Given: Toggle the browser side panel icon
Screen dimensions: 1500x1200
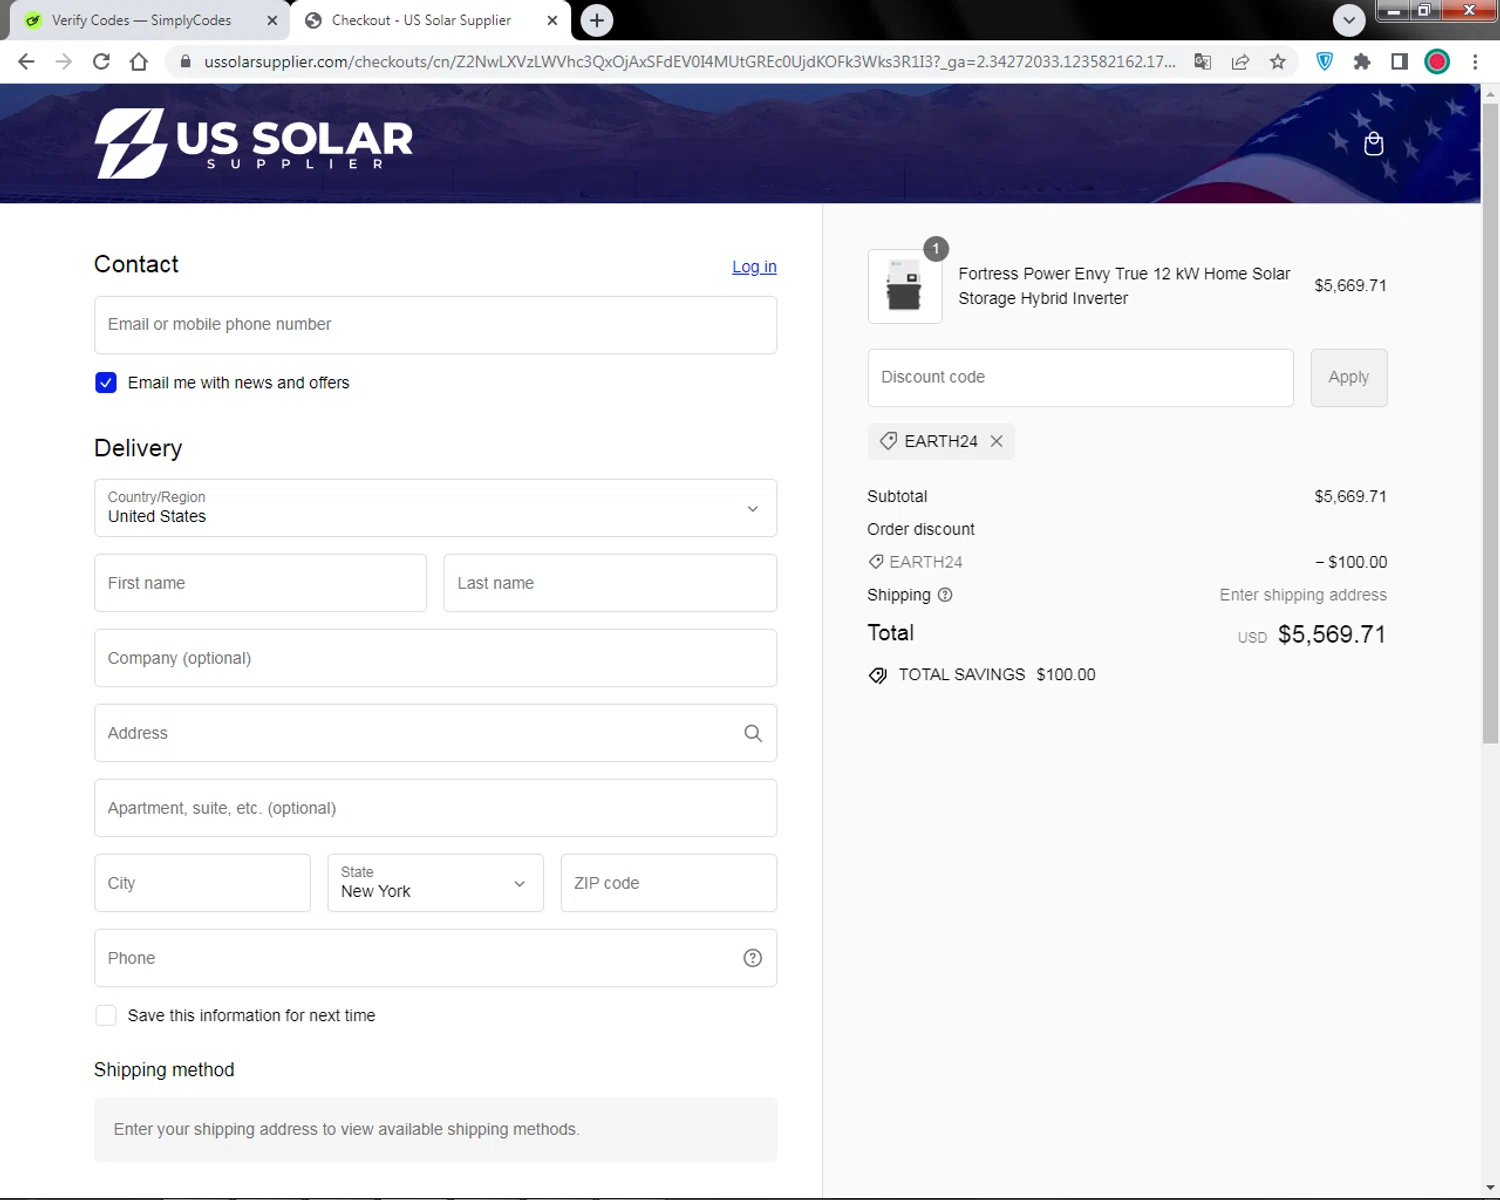Looking at the screenshot, I should [1400, 62].
